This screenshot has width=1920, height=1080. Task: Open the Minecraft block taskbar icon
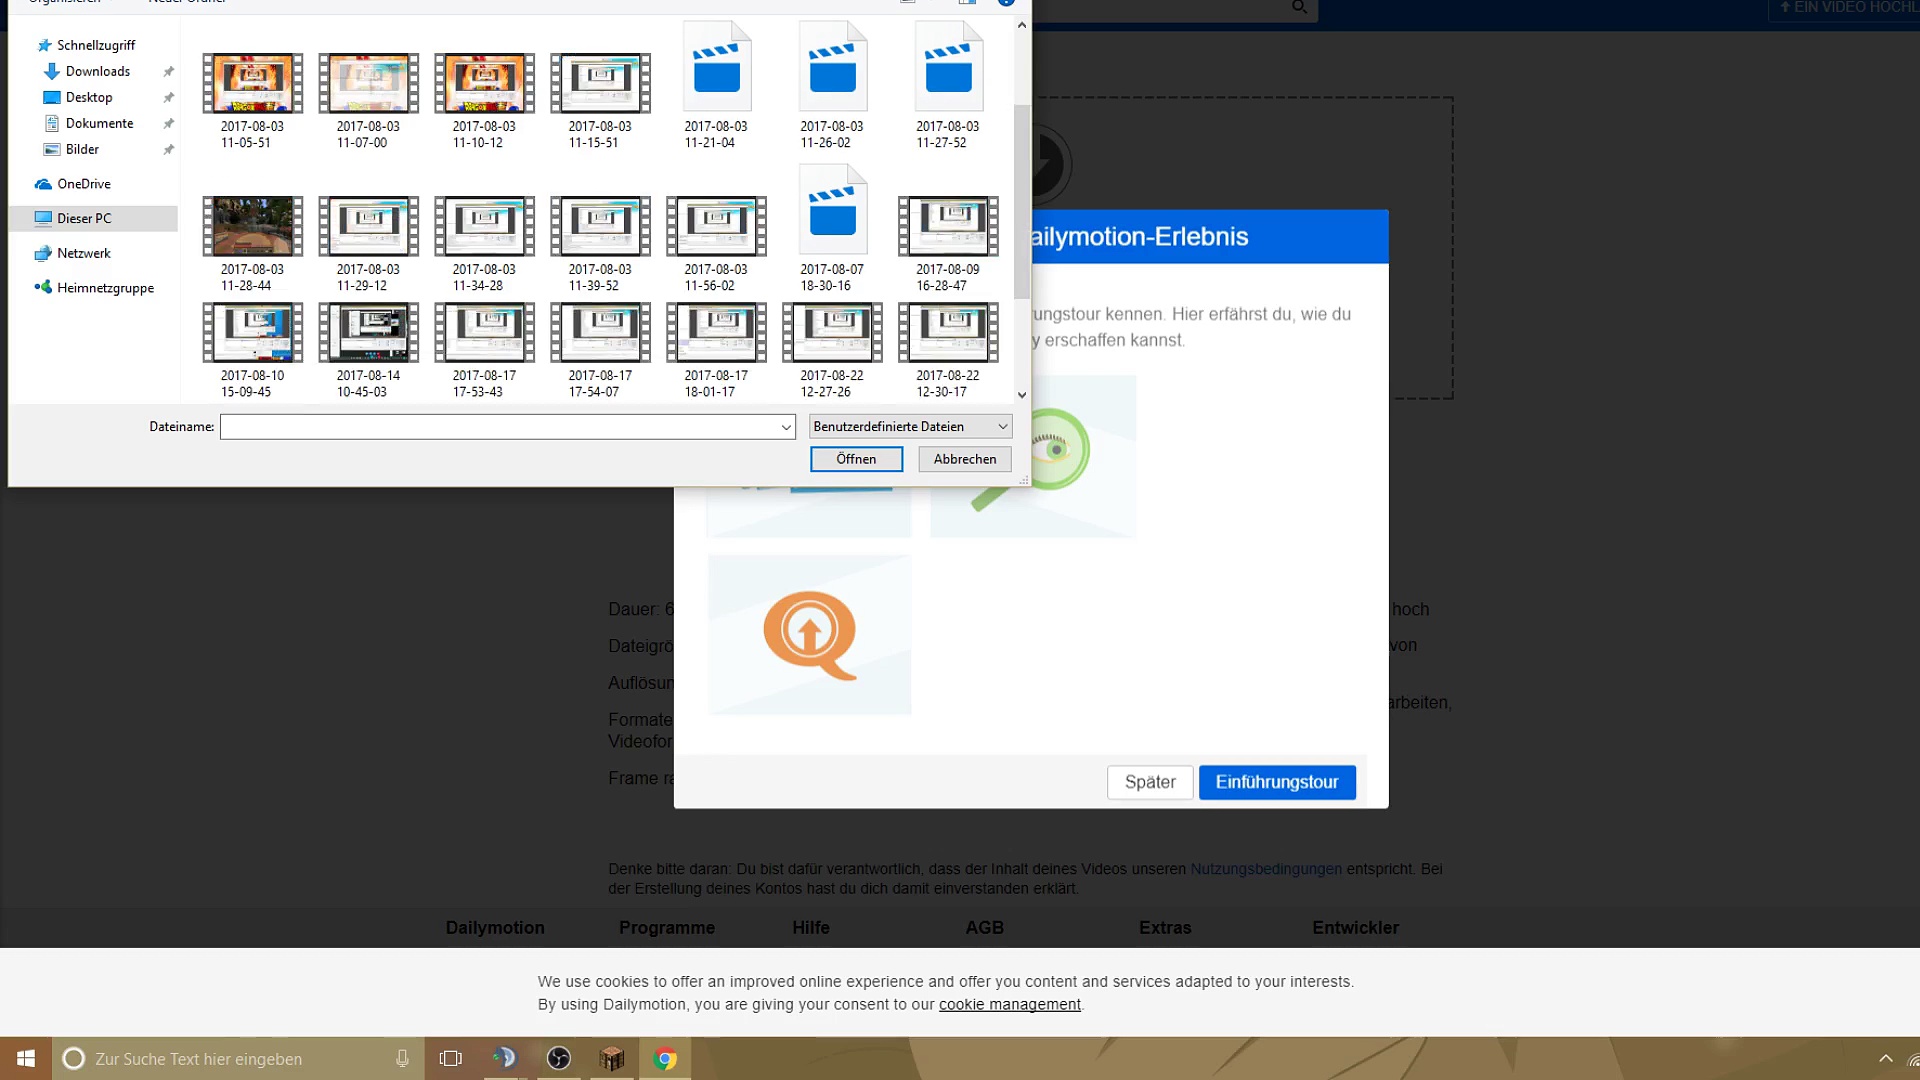click(x=612, y=1058)
